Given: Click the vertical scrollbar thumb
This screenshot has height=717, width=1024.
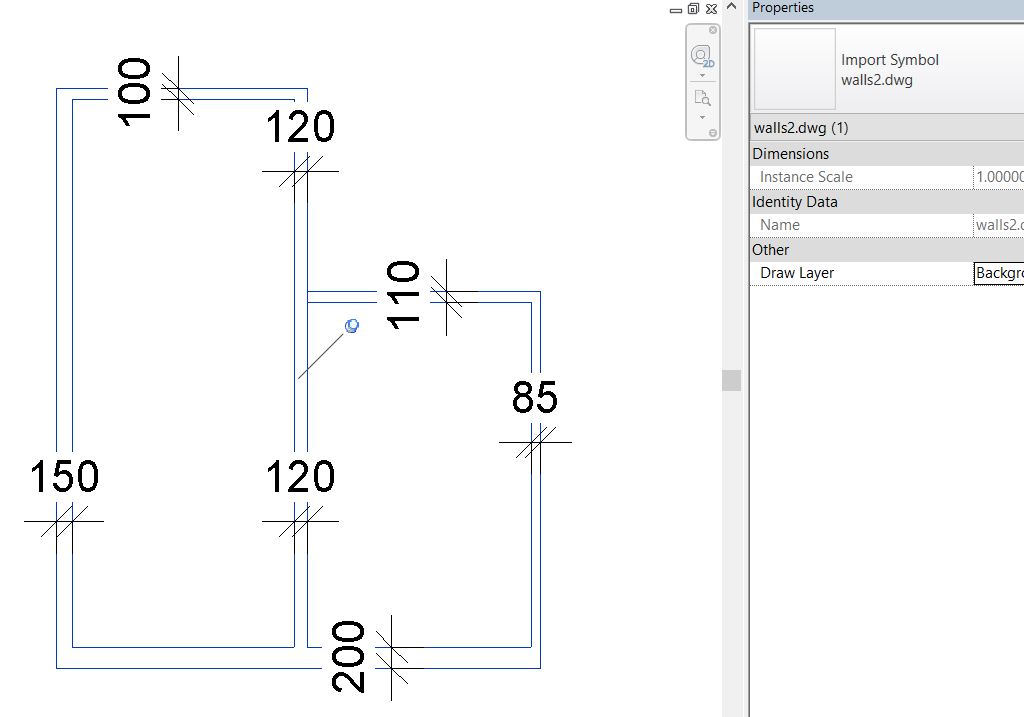Looking at the screenshot, I should [x=731, y=380].
